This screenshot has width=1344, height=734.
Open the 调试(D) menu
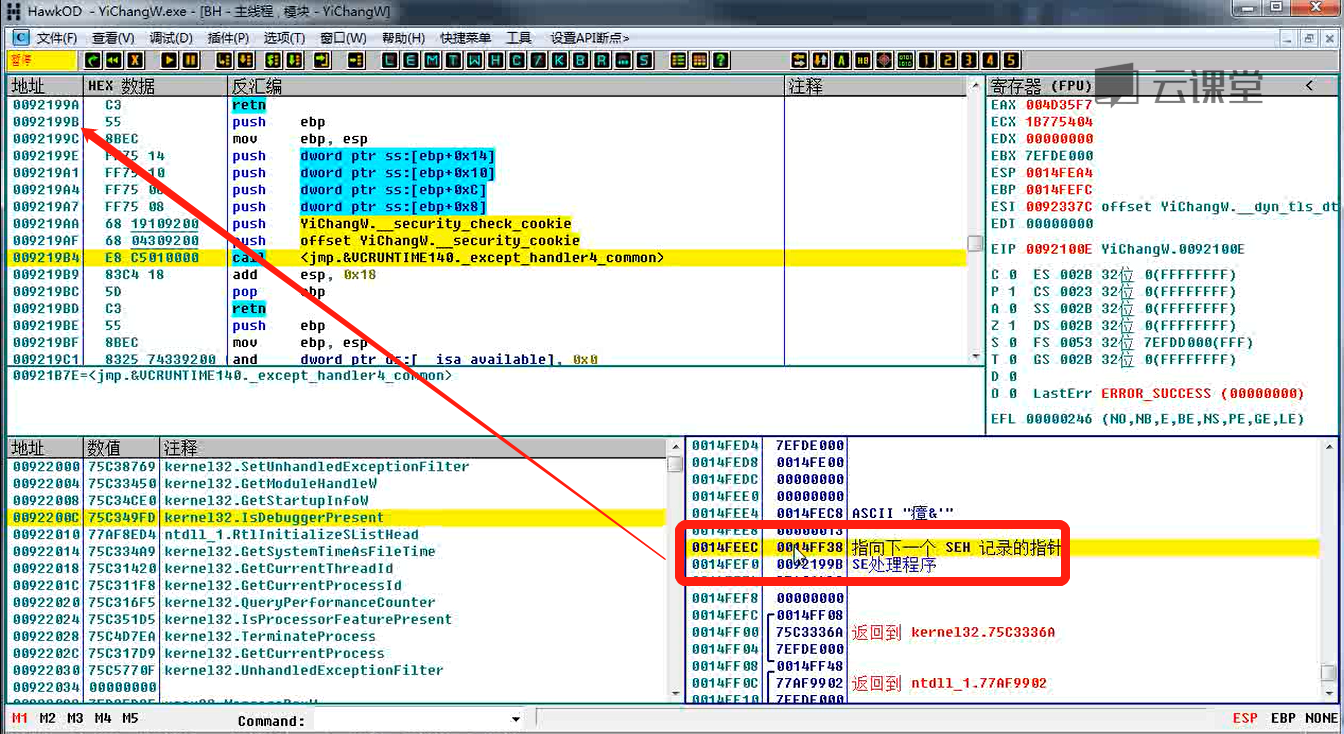tap(170, 38)
